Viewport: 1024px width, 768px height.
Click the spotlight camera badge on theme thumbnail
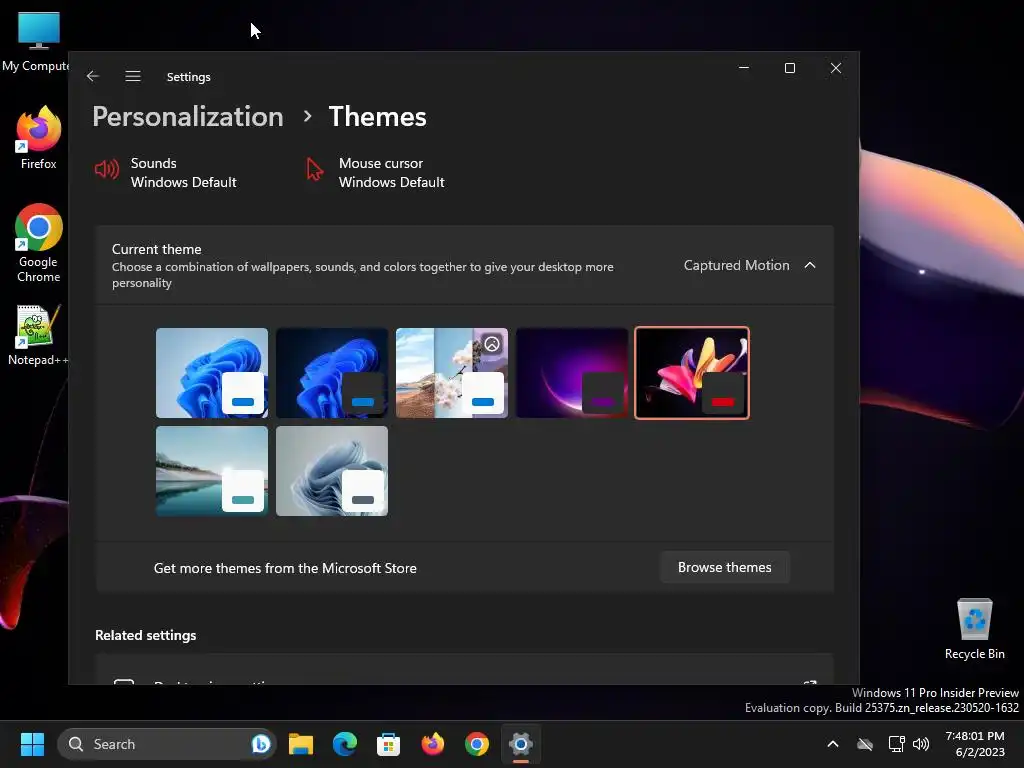click(x=492, y=344)
